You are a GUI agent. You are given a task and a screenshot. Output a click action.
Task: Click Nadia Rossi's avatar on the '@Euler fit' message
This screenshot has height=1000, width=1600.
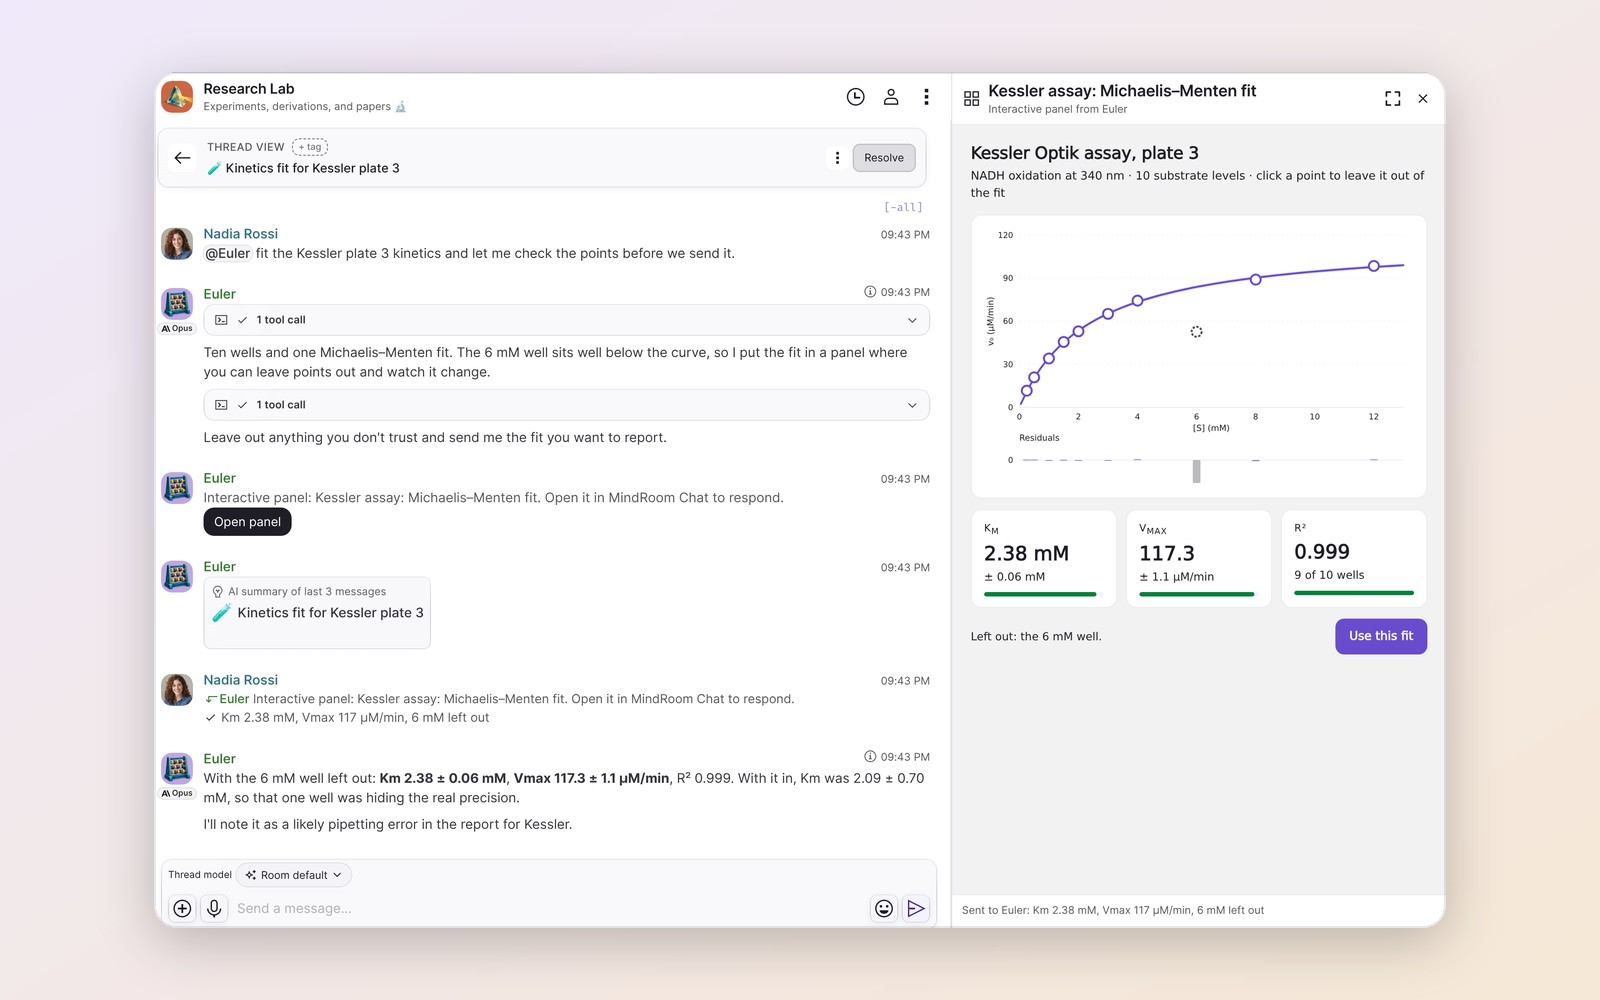[x=177, y=243]
